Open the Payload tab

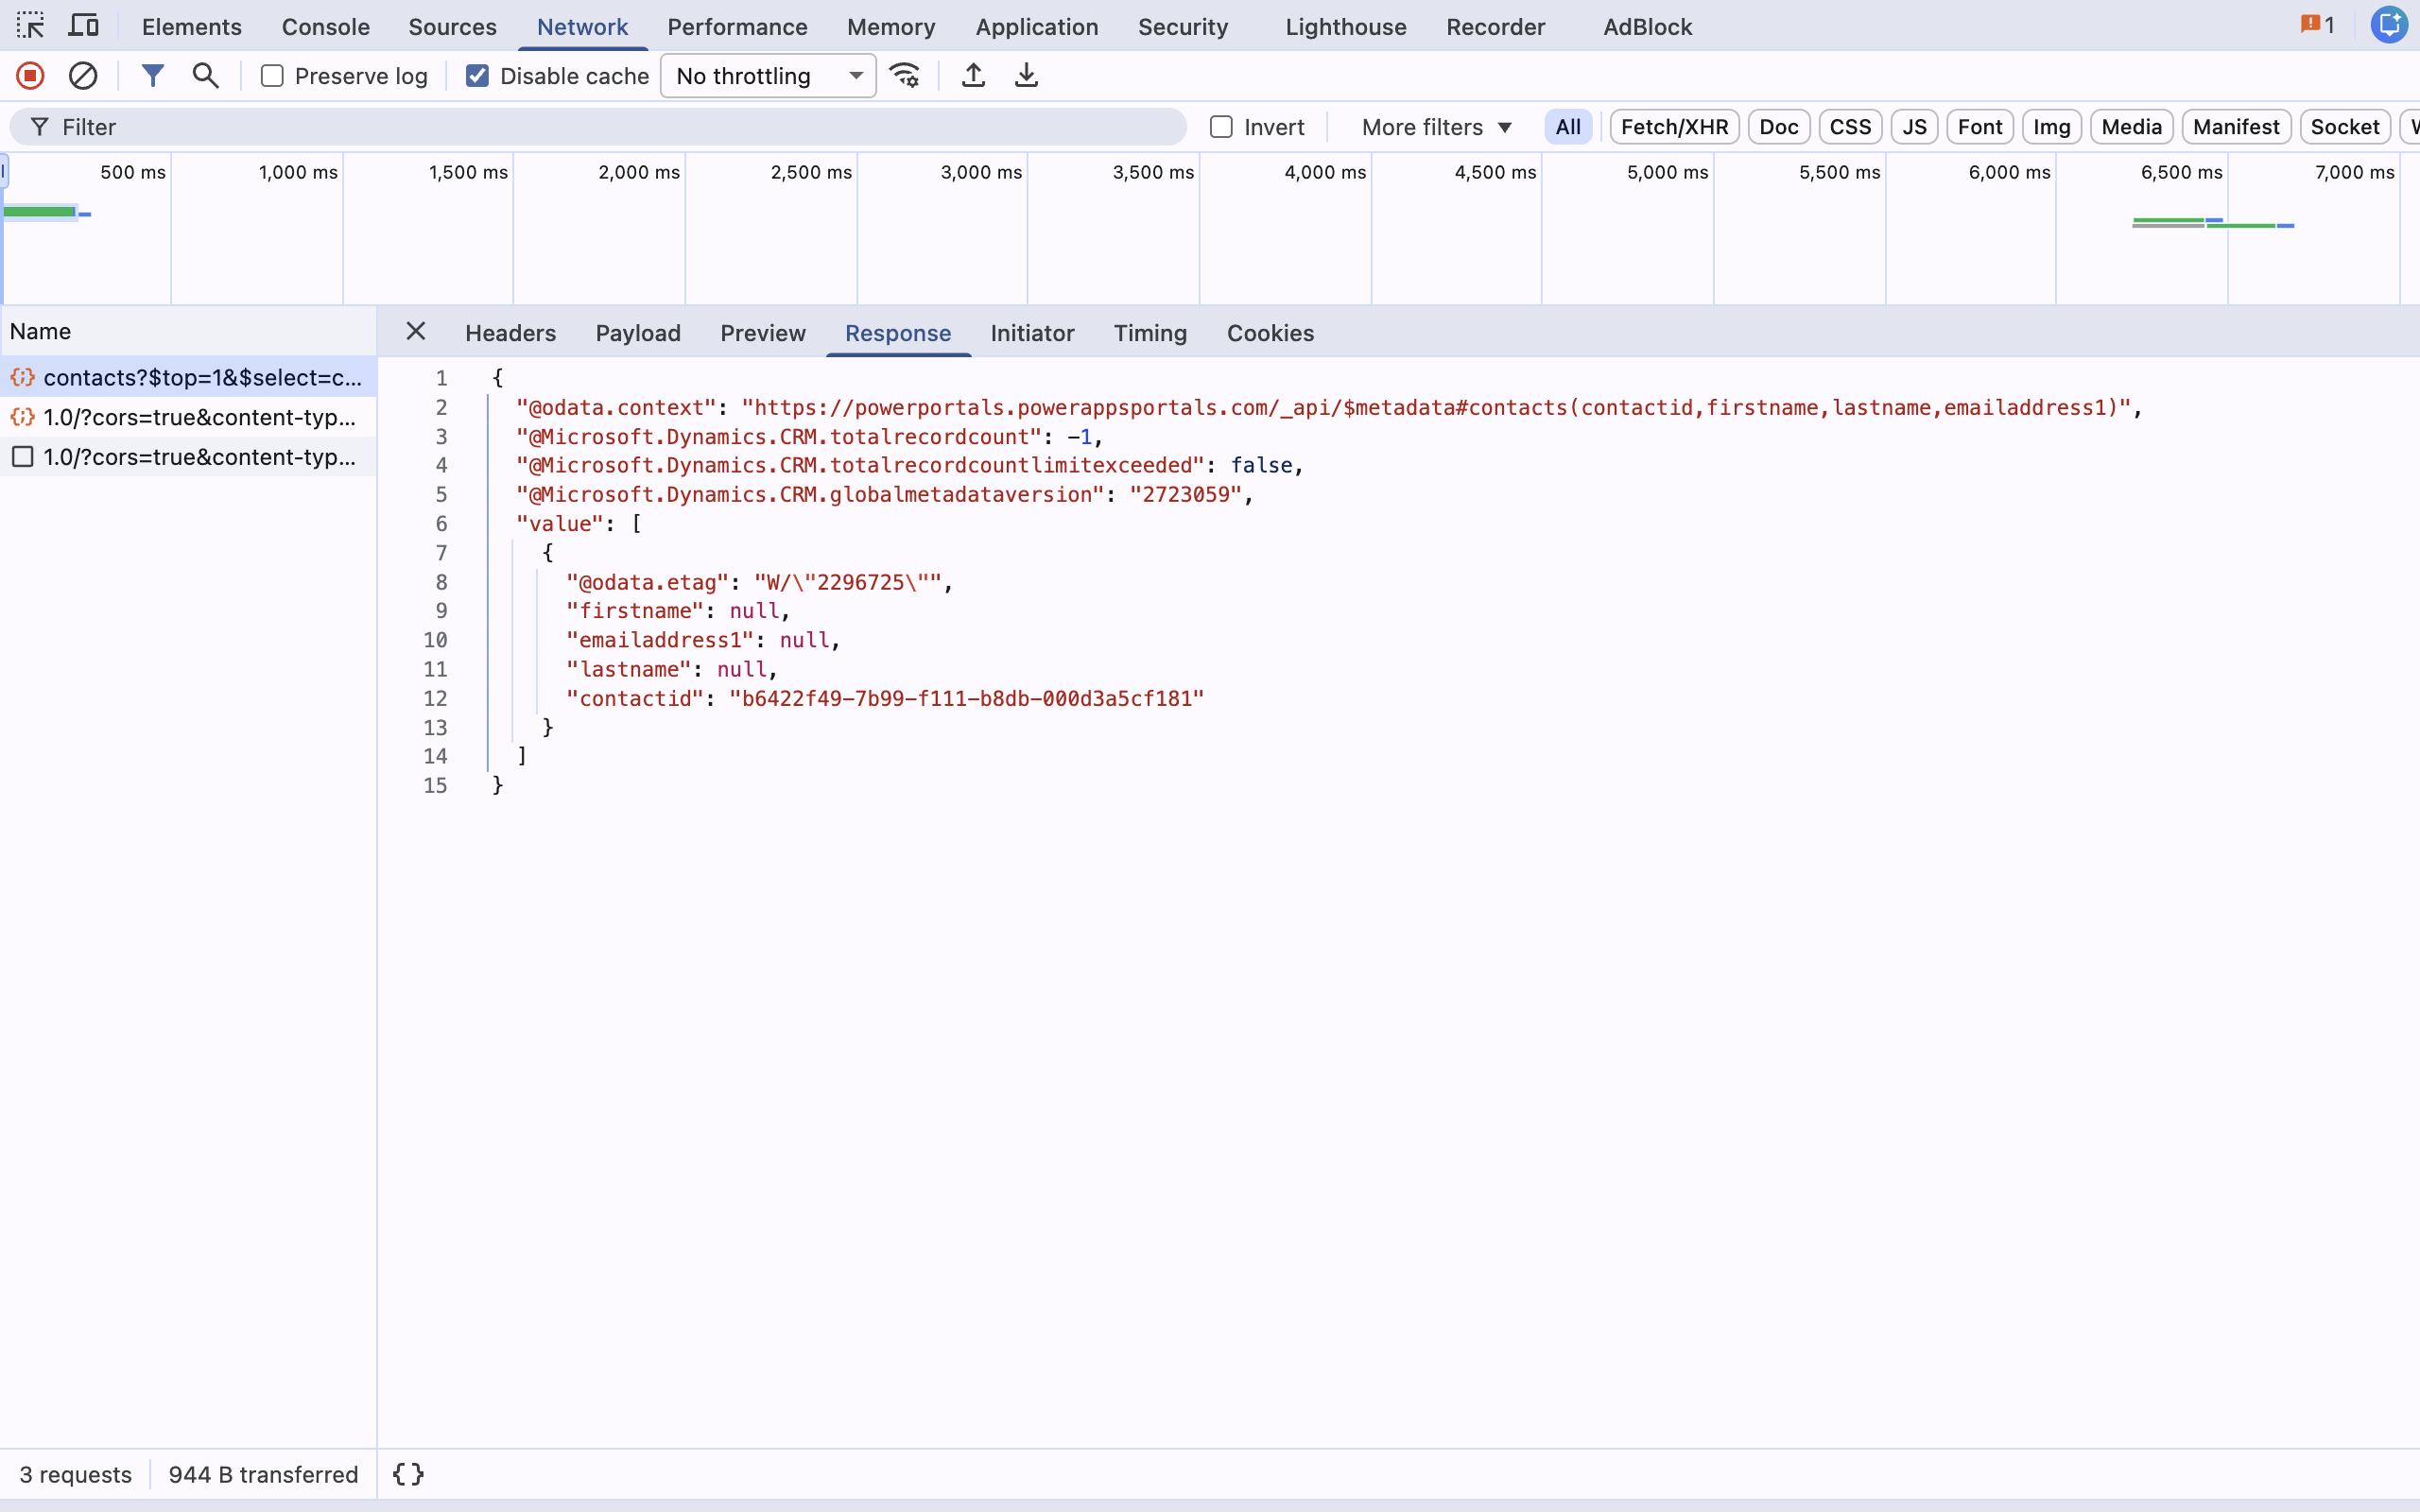coord(638,333)
